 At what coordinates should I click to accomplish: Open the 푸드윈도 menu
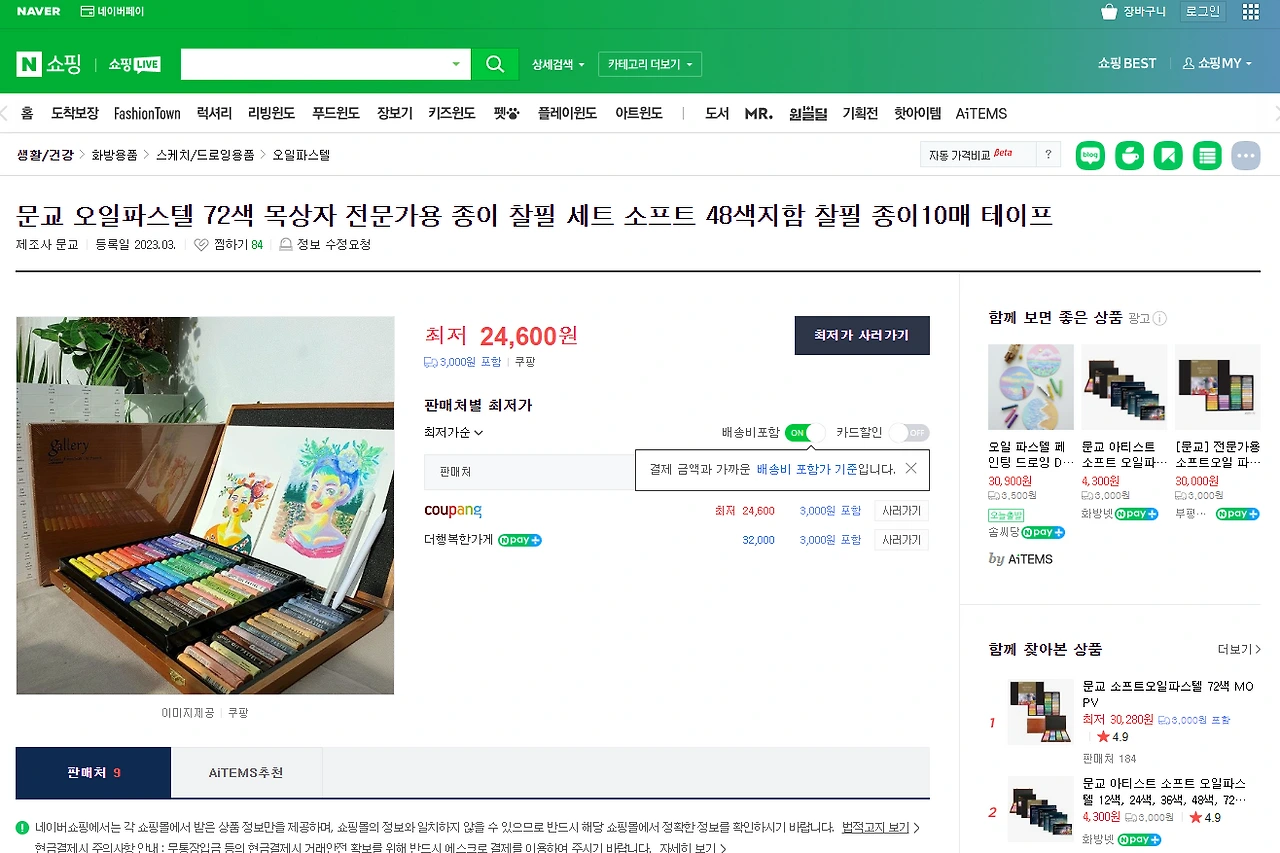pos(336,113)
